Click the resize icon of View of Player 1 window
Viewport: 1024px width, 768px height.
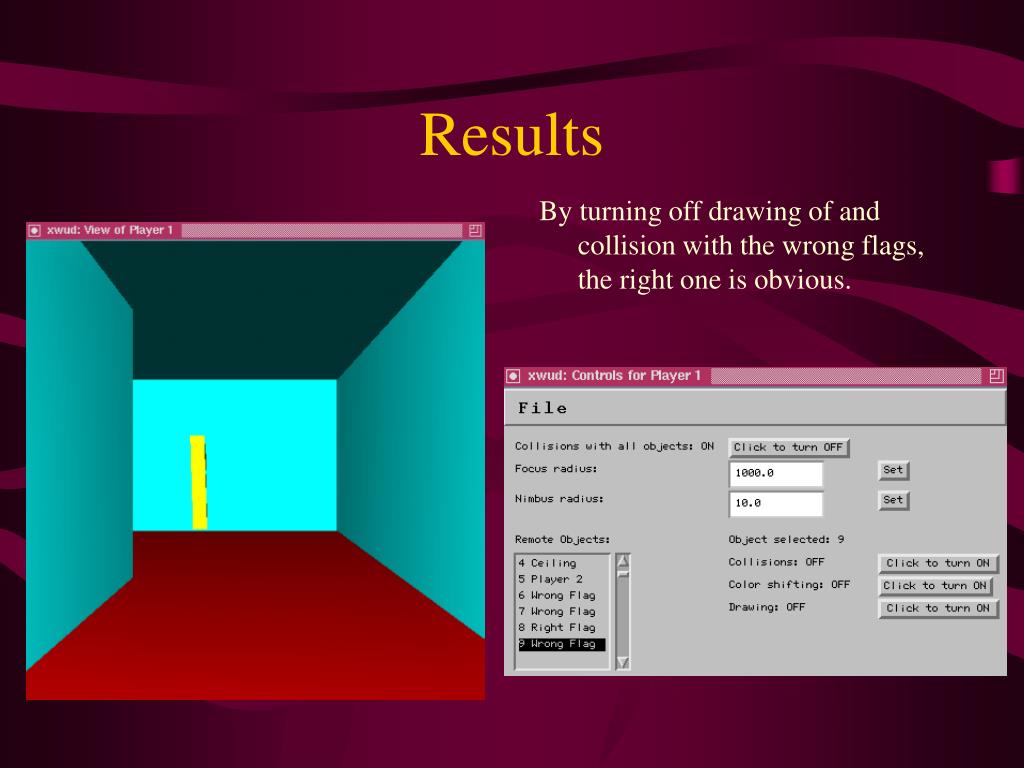coord(475,231)
